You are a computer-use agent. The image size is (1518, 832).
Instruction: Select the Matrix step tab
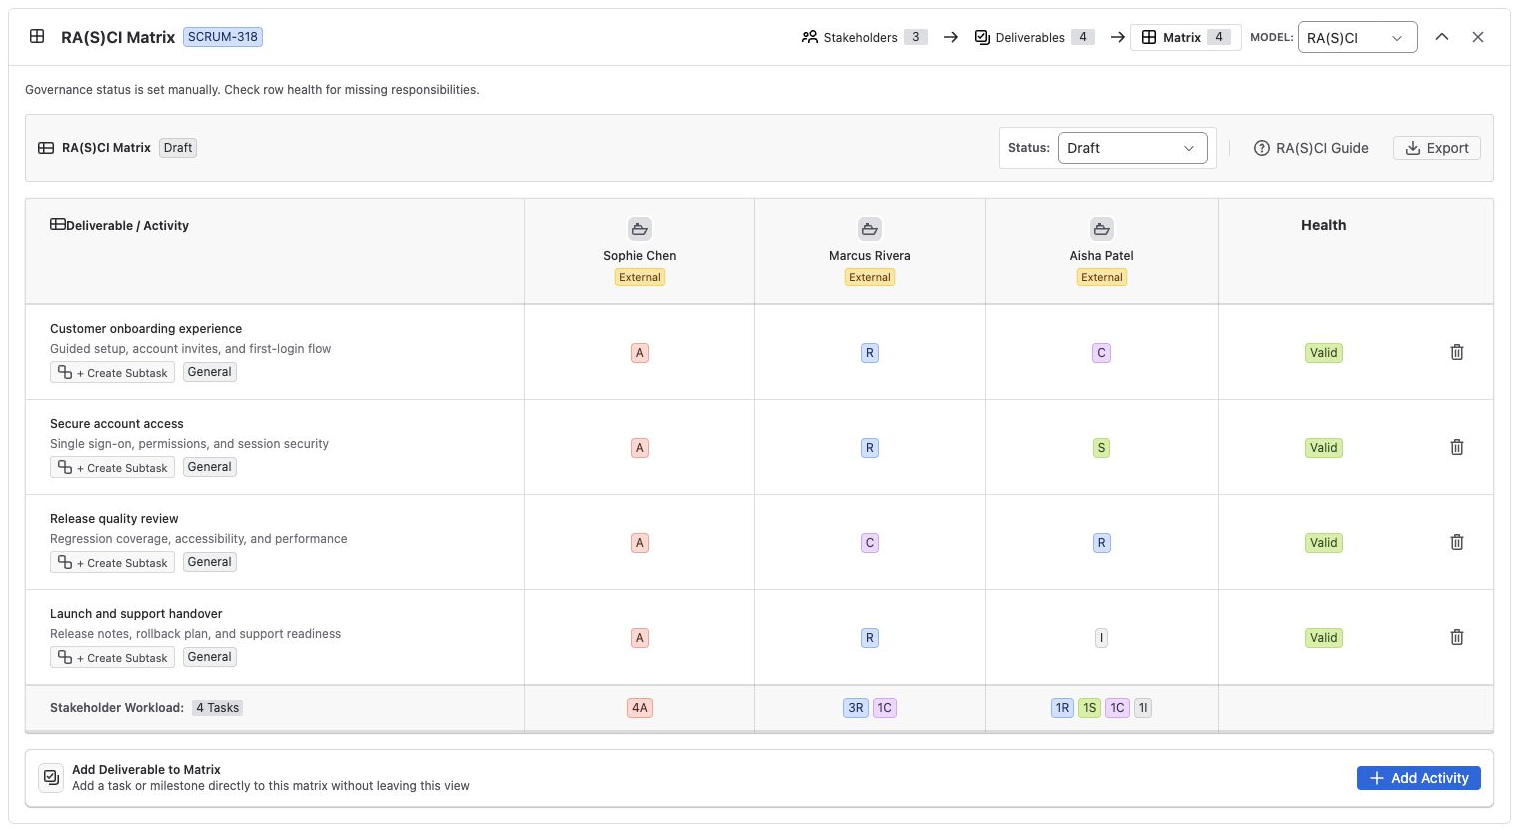tap(1186, 37)
